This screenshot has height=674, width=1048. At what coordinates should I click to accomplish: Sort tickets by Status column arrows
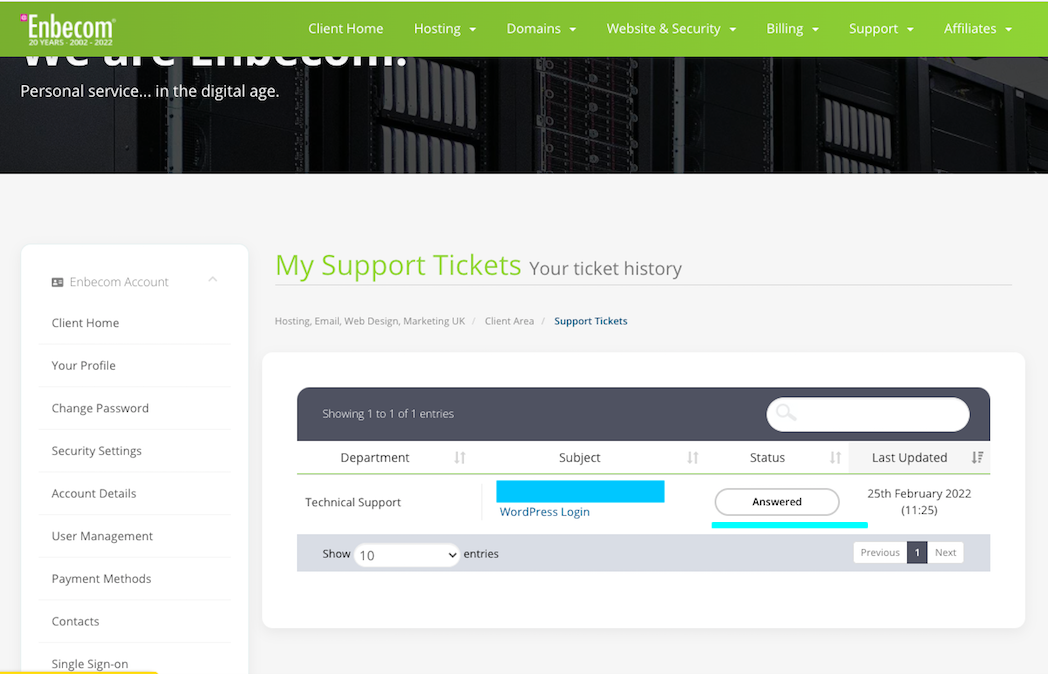coord(835,457)
